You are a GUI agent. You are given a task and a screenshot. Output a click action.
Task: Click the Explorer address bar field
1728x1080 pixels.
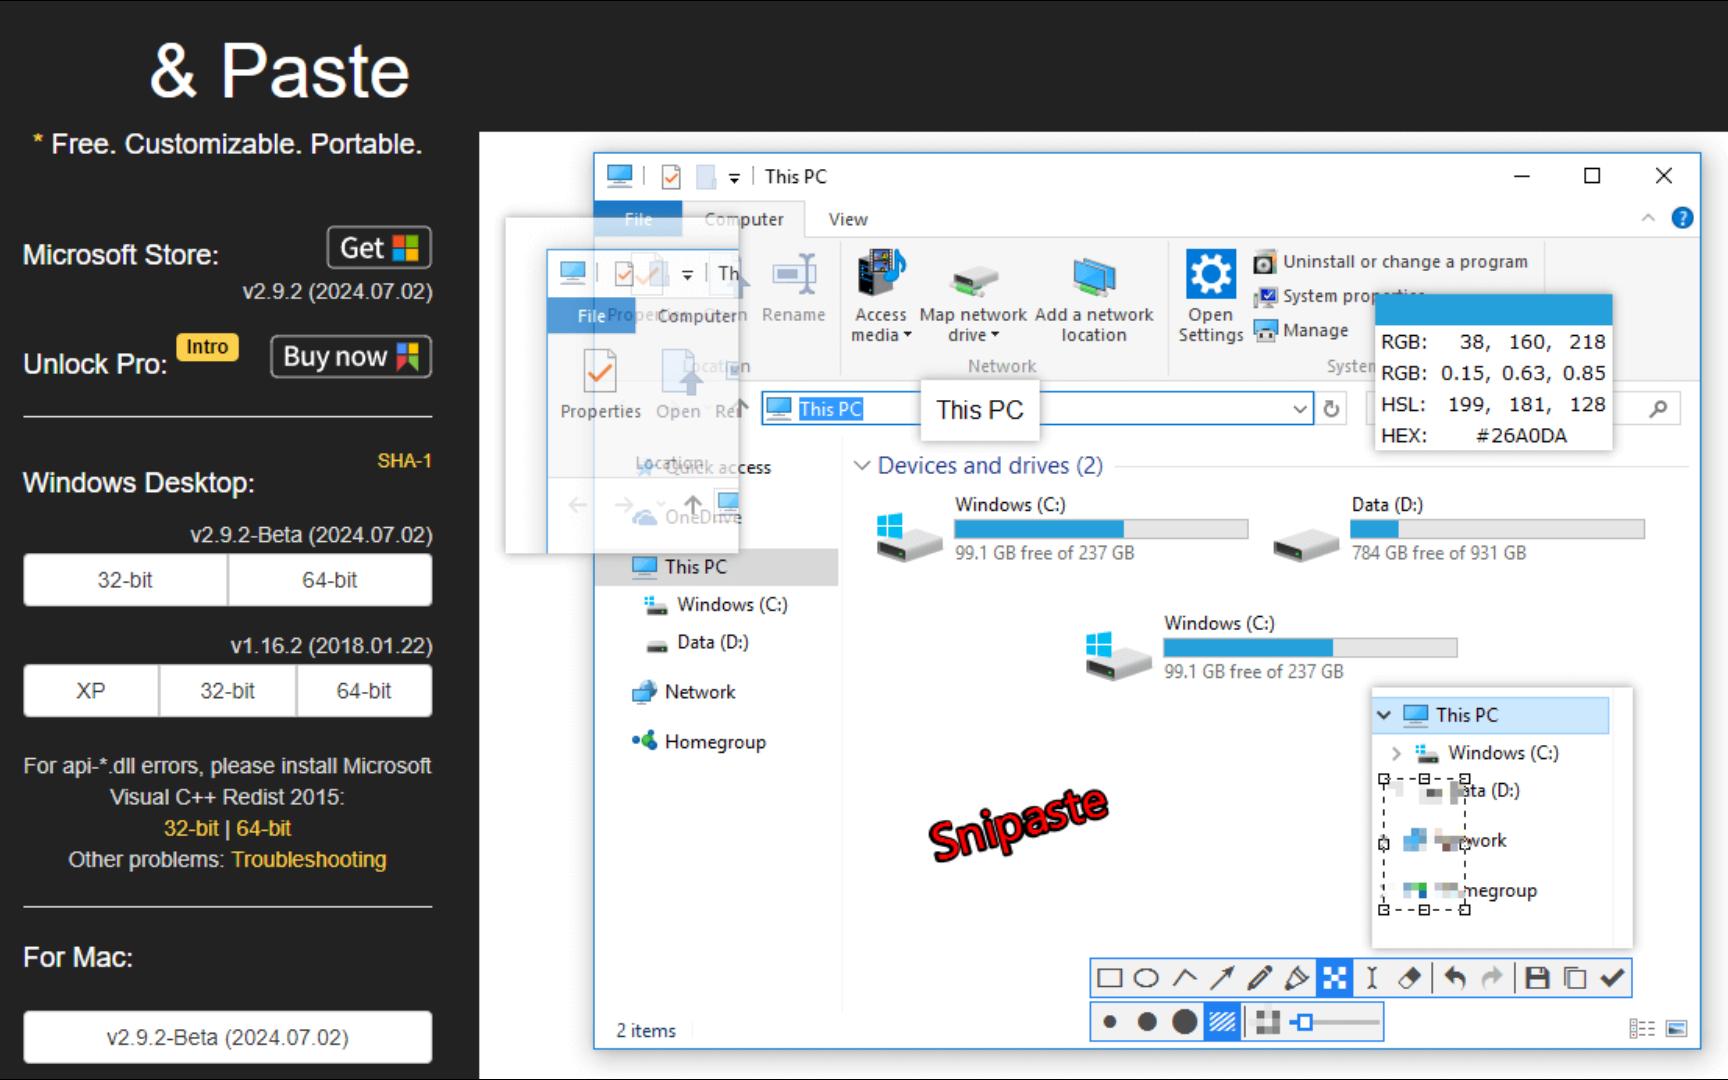pyautogui.click(x=1037, y=409)
